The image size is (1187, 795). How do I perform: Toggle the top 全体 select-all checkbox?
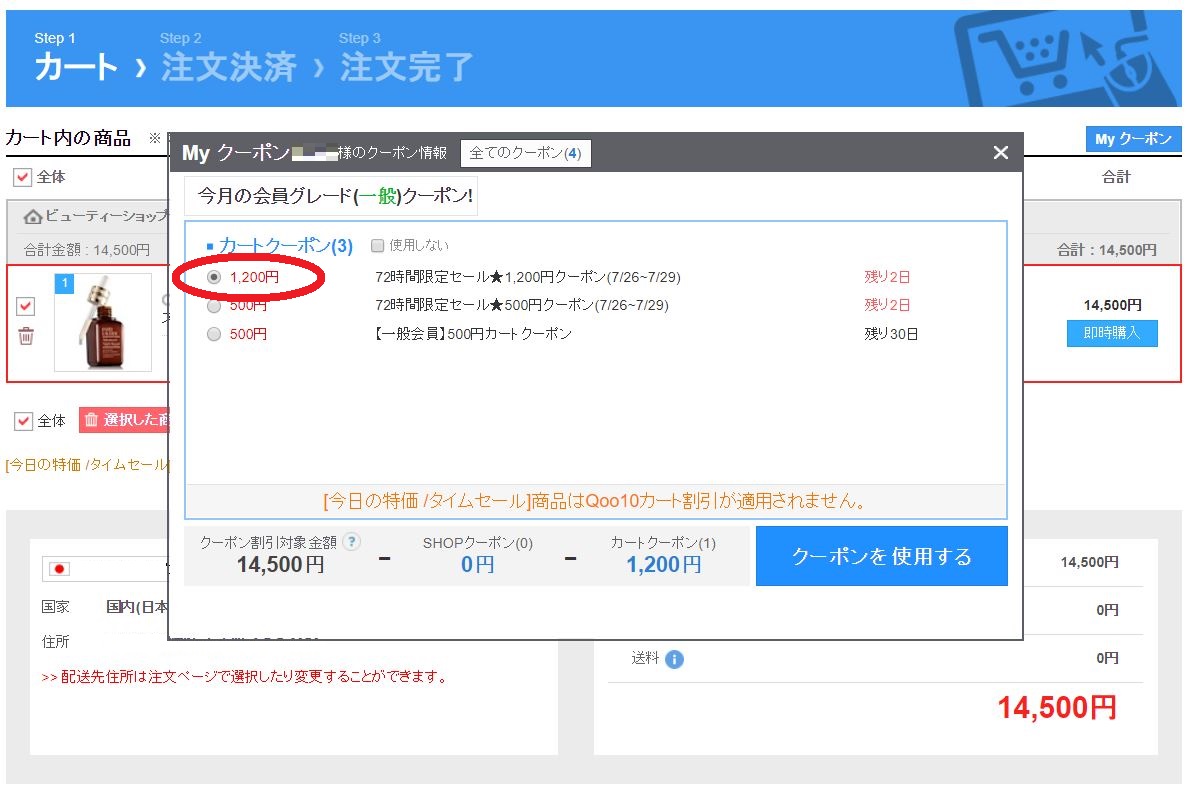click(22, 177)
